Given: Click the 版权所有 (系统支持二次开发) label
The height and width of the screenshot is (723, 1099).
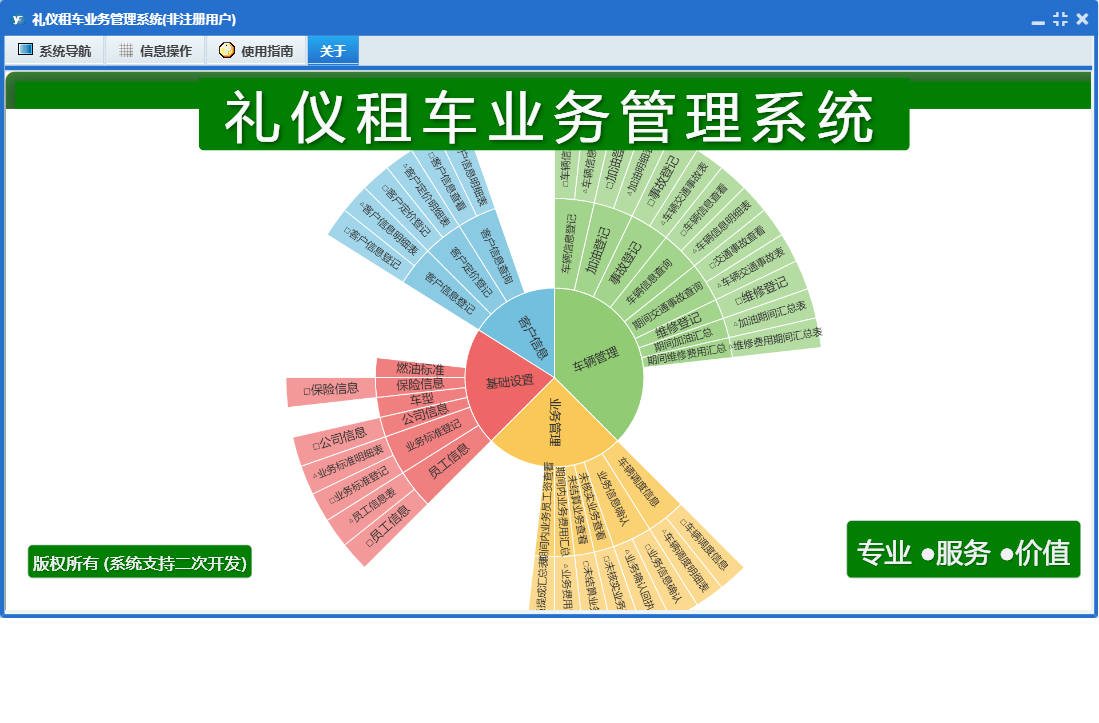Looking at the screenshot, I should click(139, 563).
